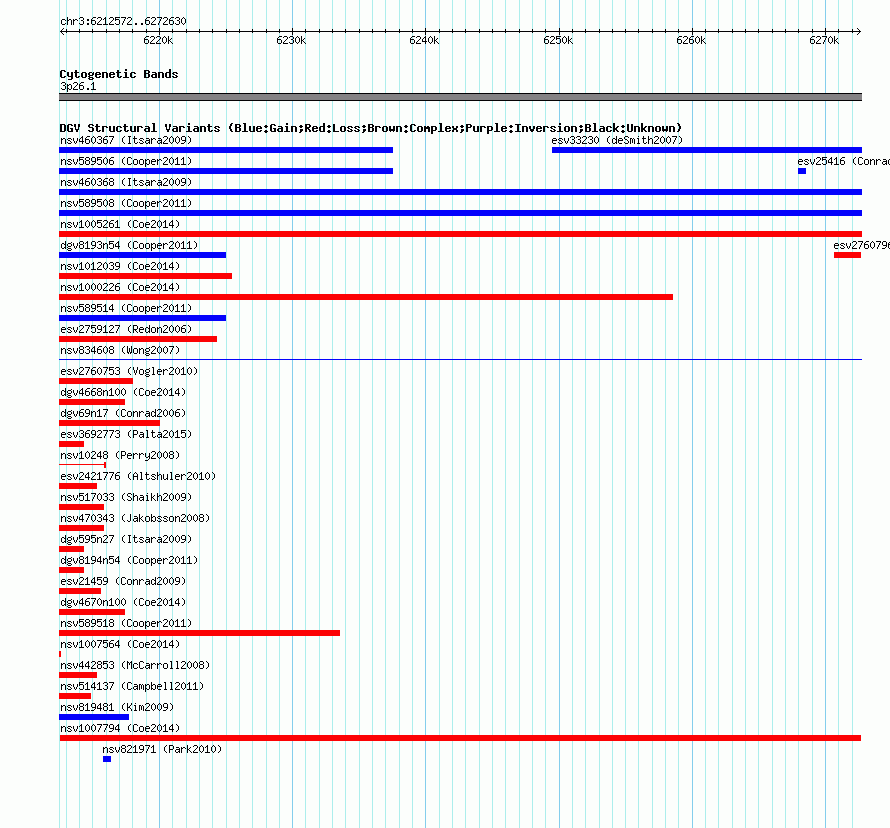Viewport: 890px width, 828px height.
Task: Open the nsv442853 (McCarroll2008) label
Action: 135,665
